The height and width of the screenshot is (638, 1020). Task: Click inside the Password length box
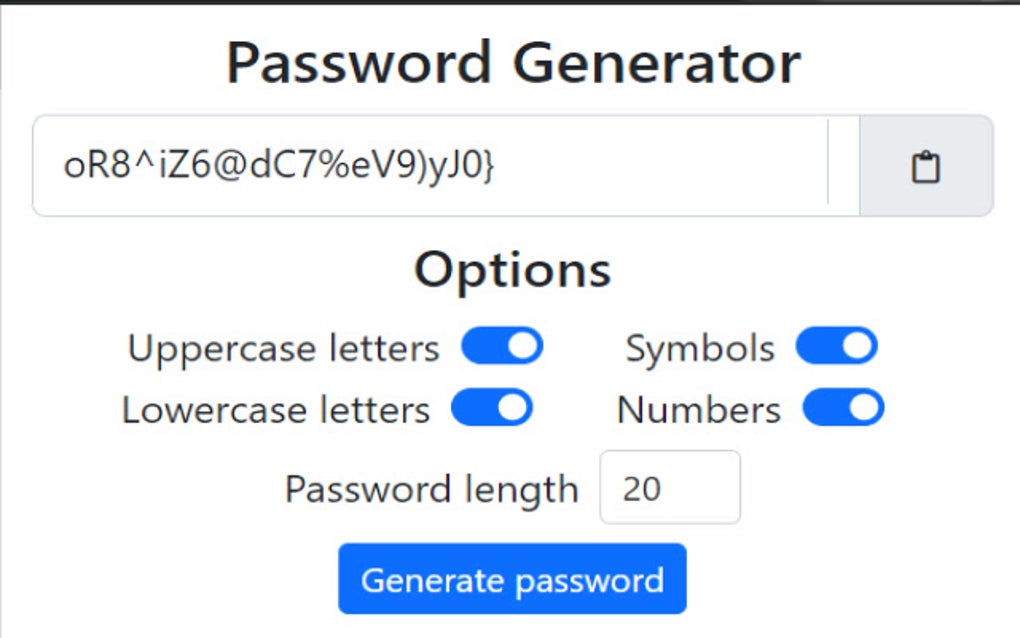(x=668, y=488)
